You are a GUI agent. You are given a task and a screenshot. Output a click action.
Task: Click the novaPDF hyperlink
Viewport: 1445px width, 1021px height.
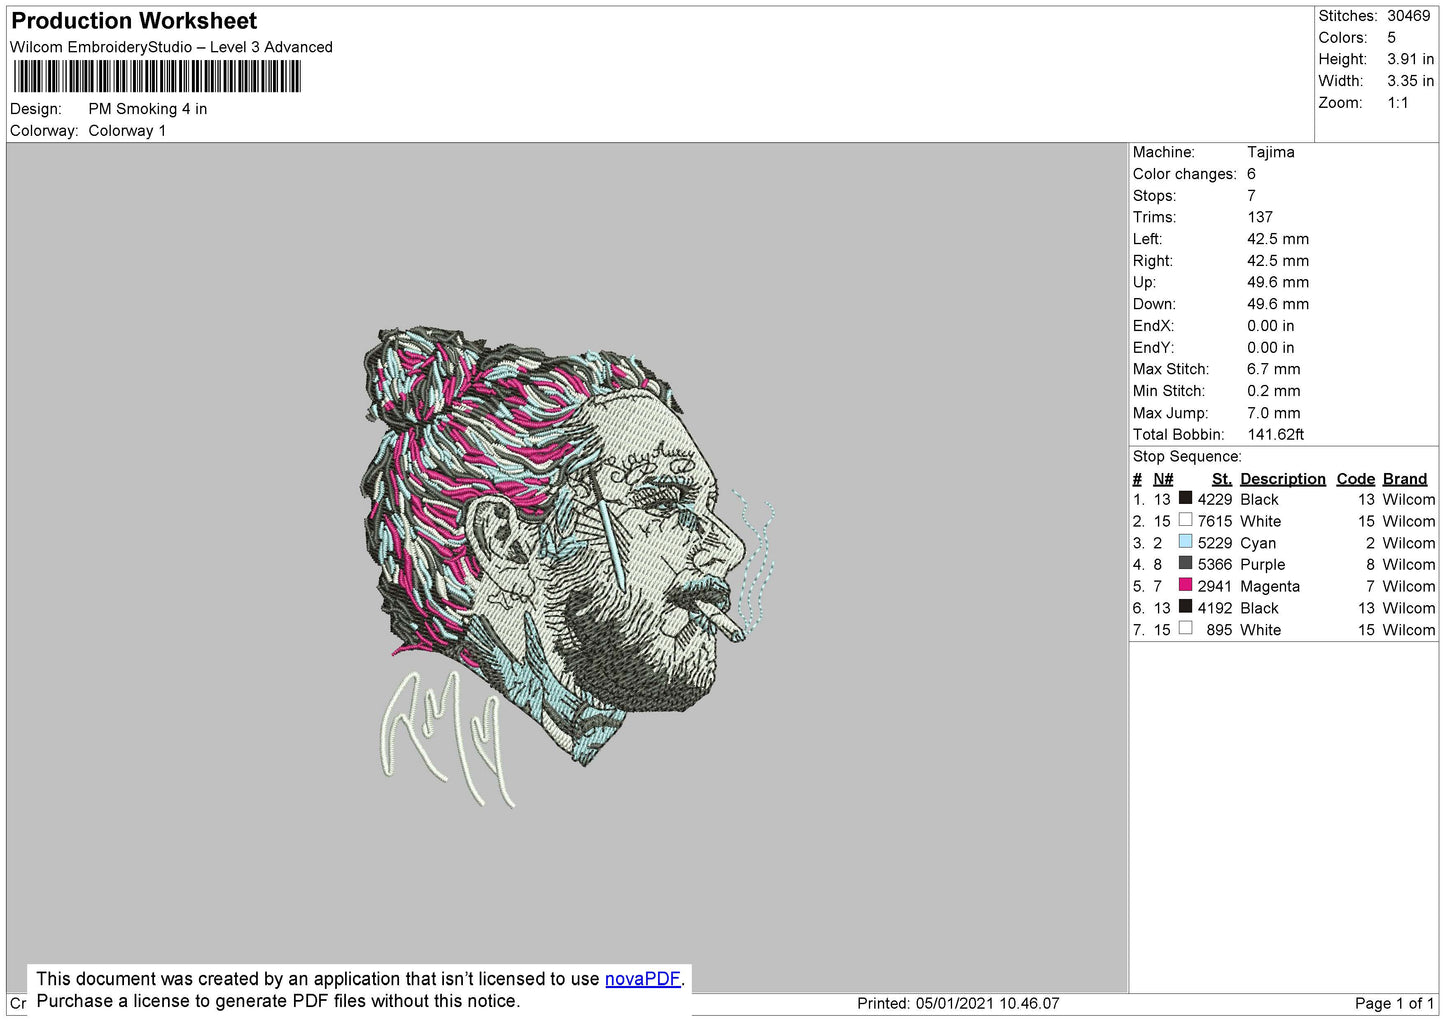pos(642,979)
